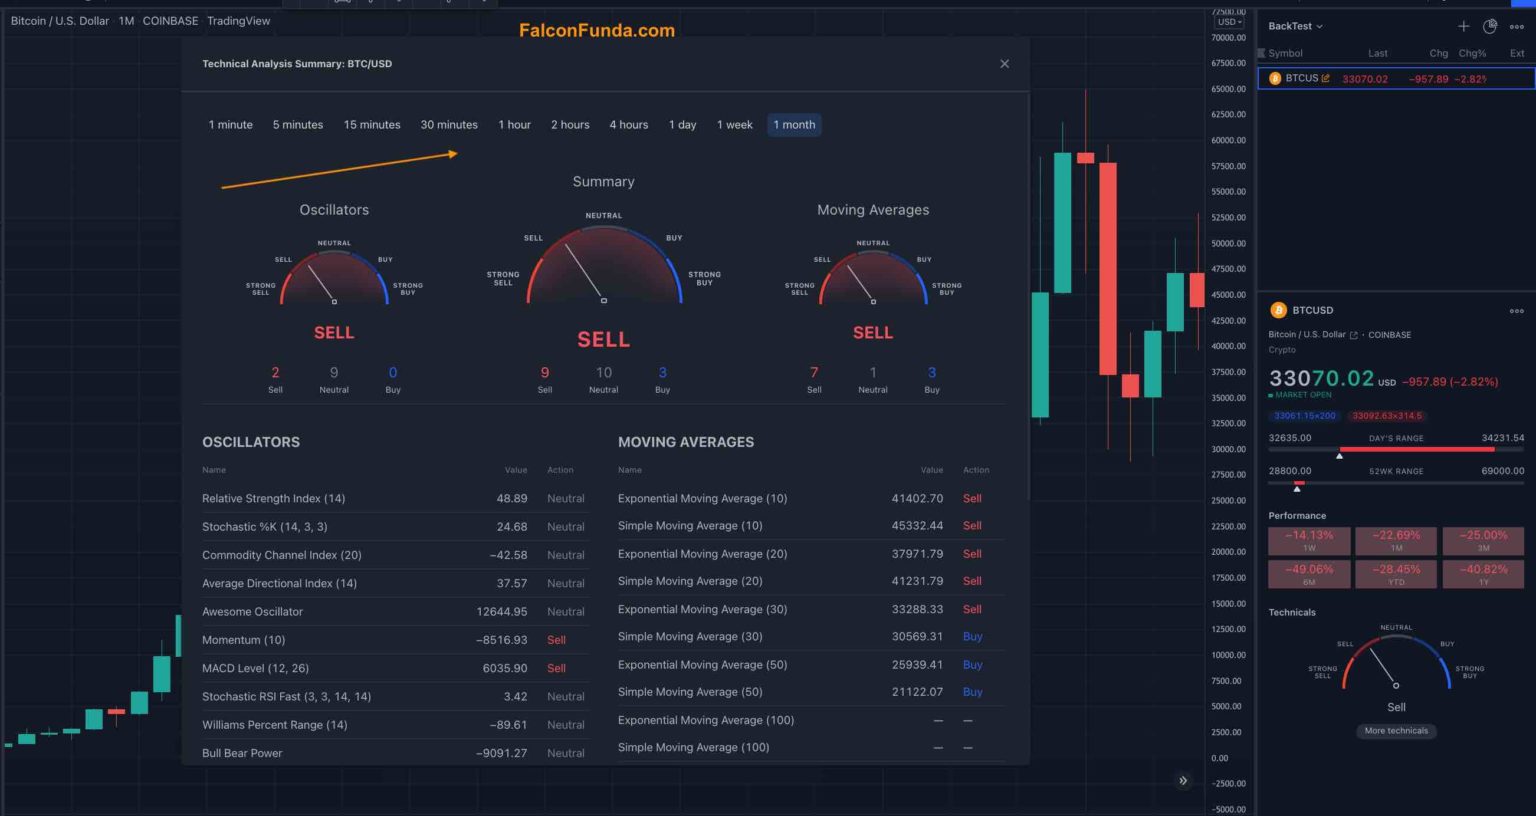
Task: Select the 1 day timeframe tab
Action: (x=683, y=125)
